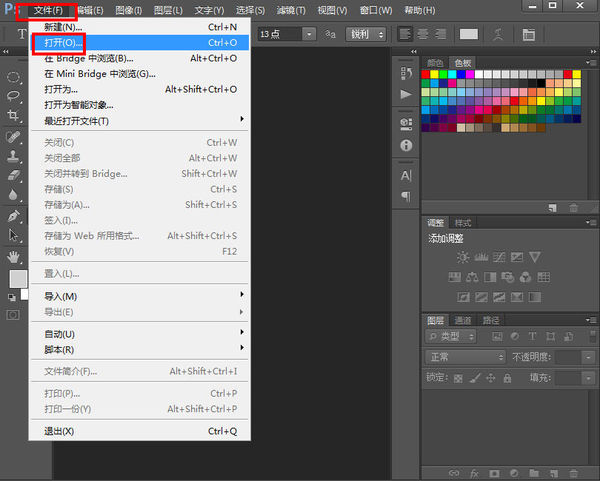600x481 pixels.
Task: Open the Info panel icon
Action: [x=406, y=145]
